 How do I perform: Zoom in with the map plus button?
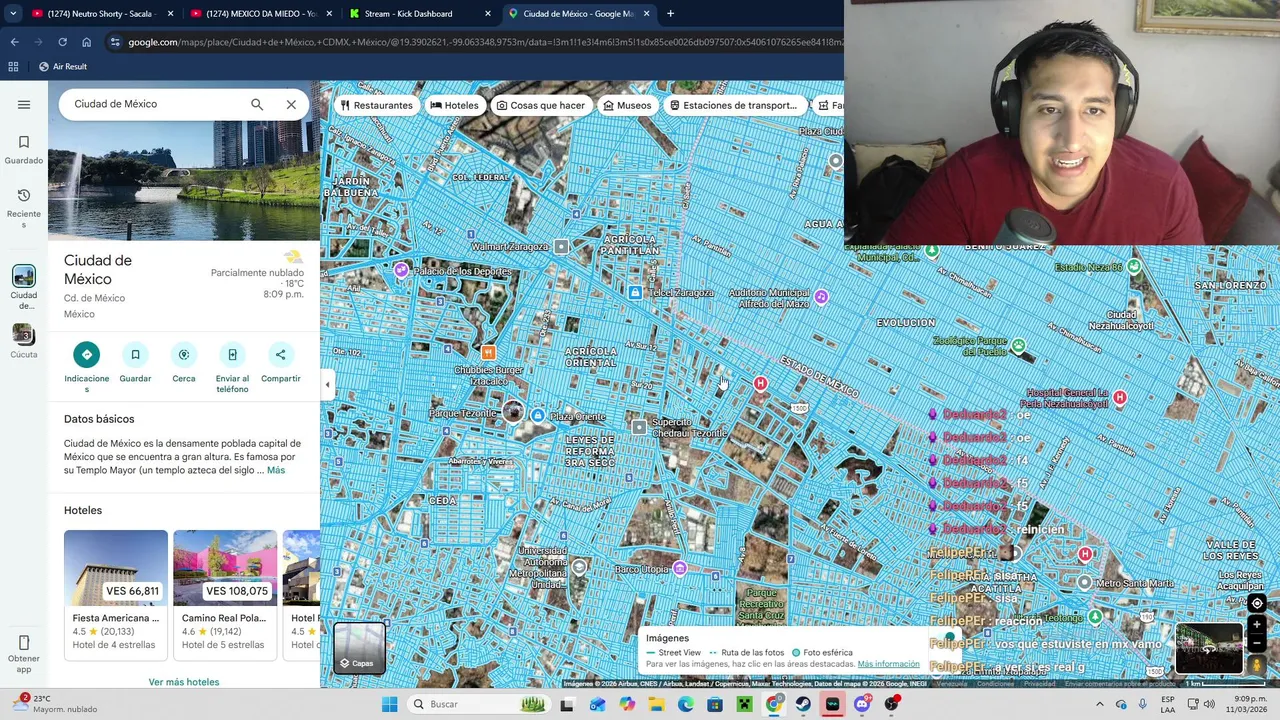point(1257,625)
